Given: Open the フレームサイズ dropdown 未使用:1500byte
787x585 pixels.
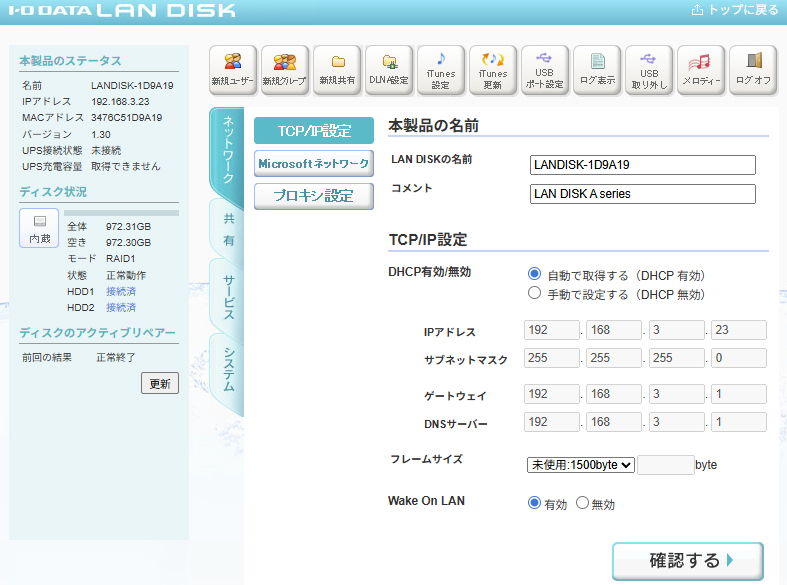Looking at the screenshot, I should pos(581,465).
